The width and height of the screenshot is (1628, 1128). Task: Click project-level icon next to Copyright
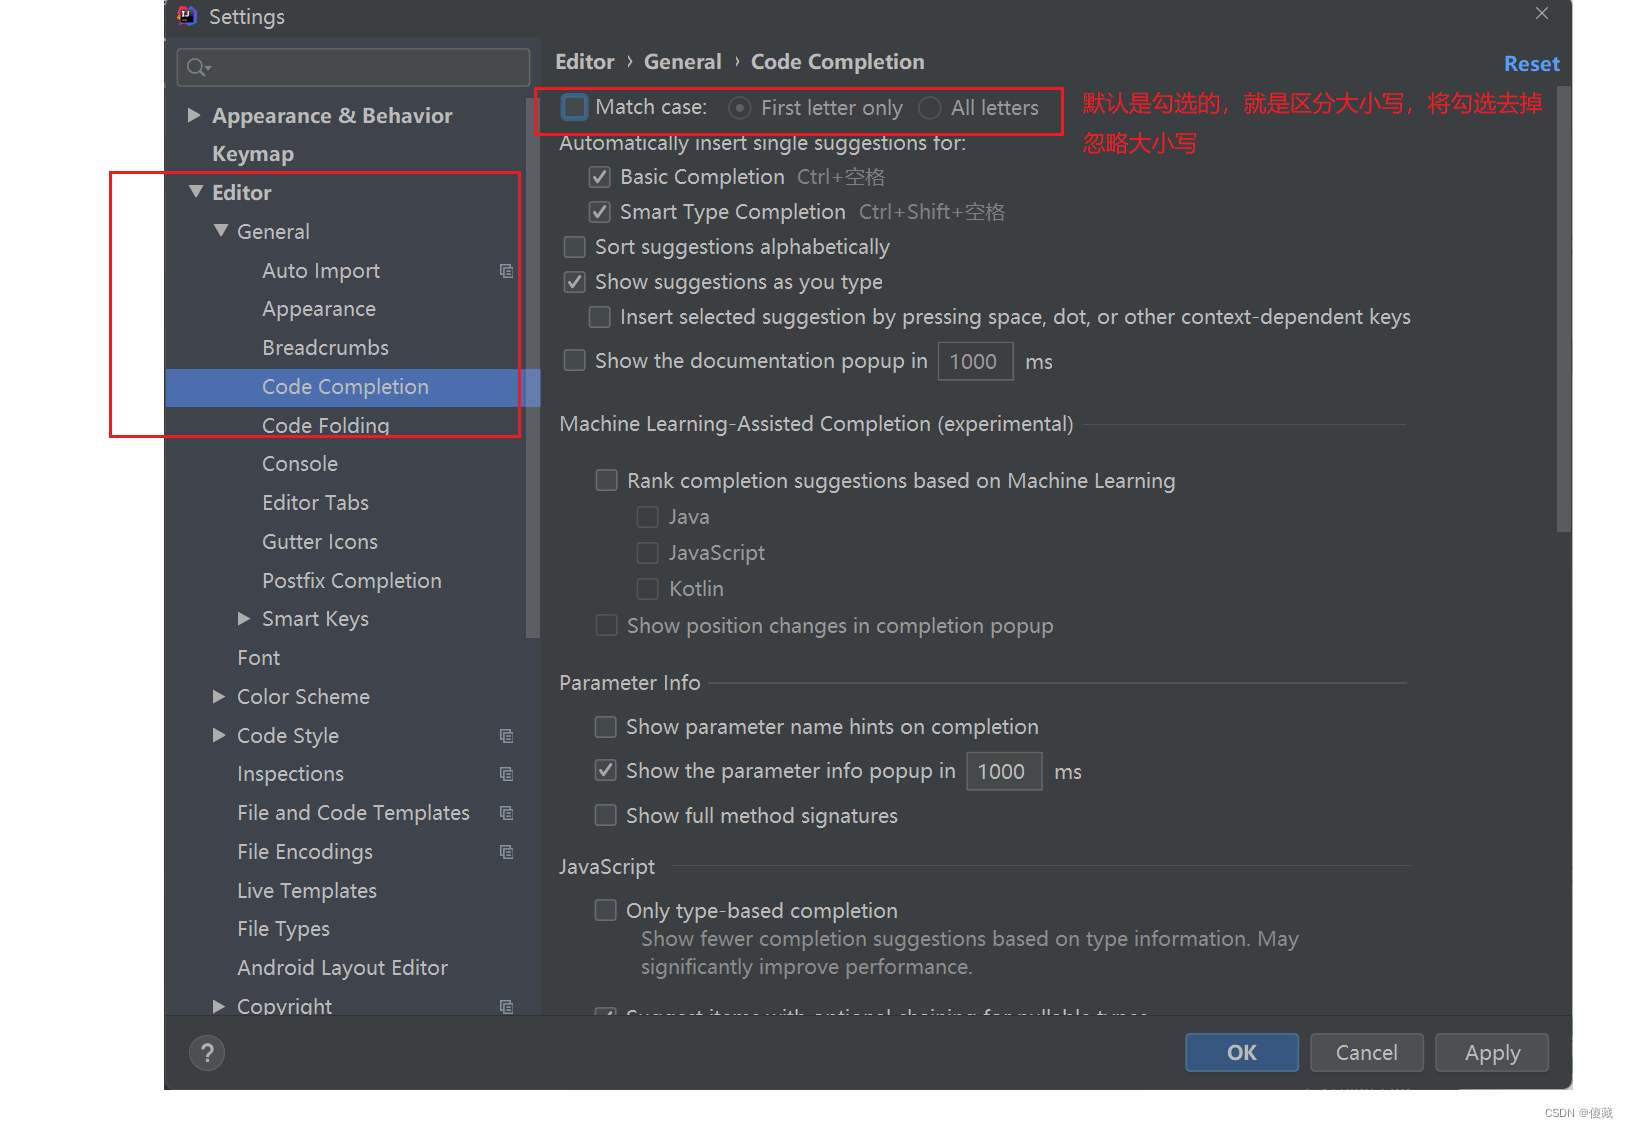[506, 1006]
